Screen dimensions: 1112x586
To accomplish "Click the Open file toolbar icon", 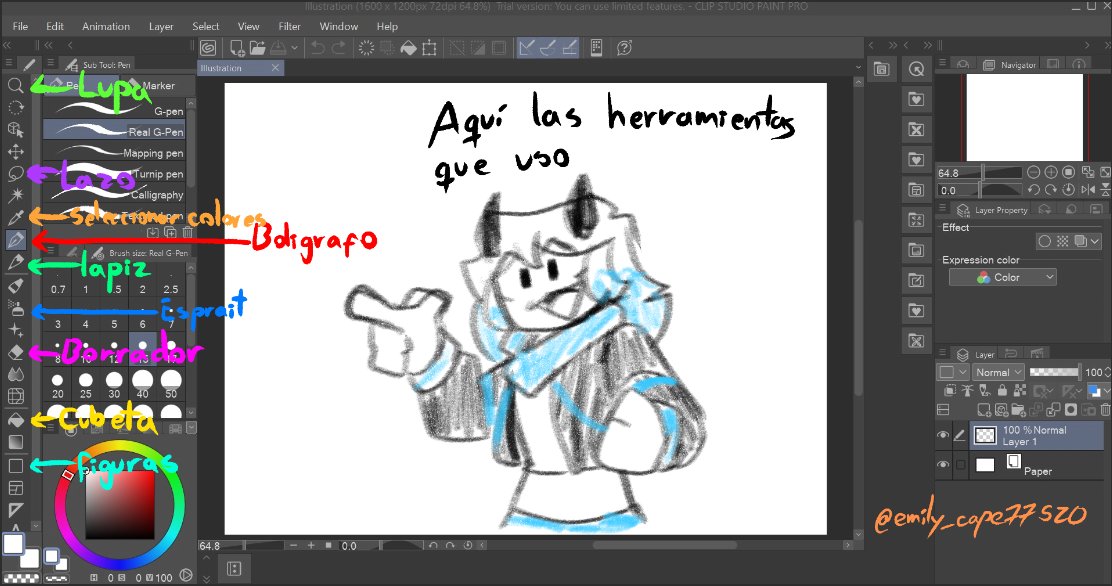I will 257,48.
